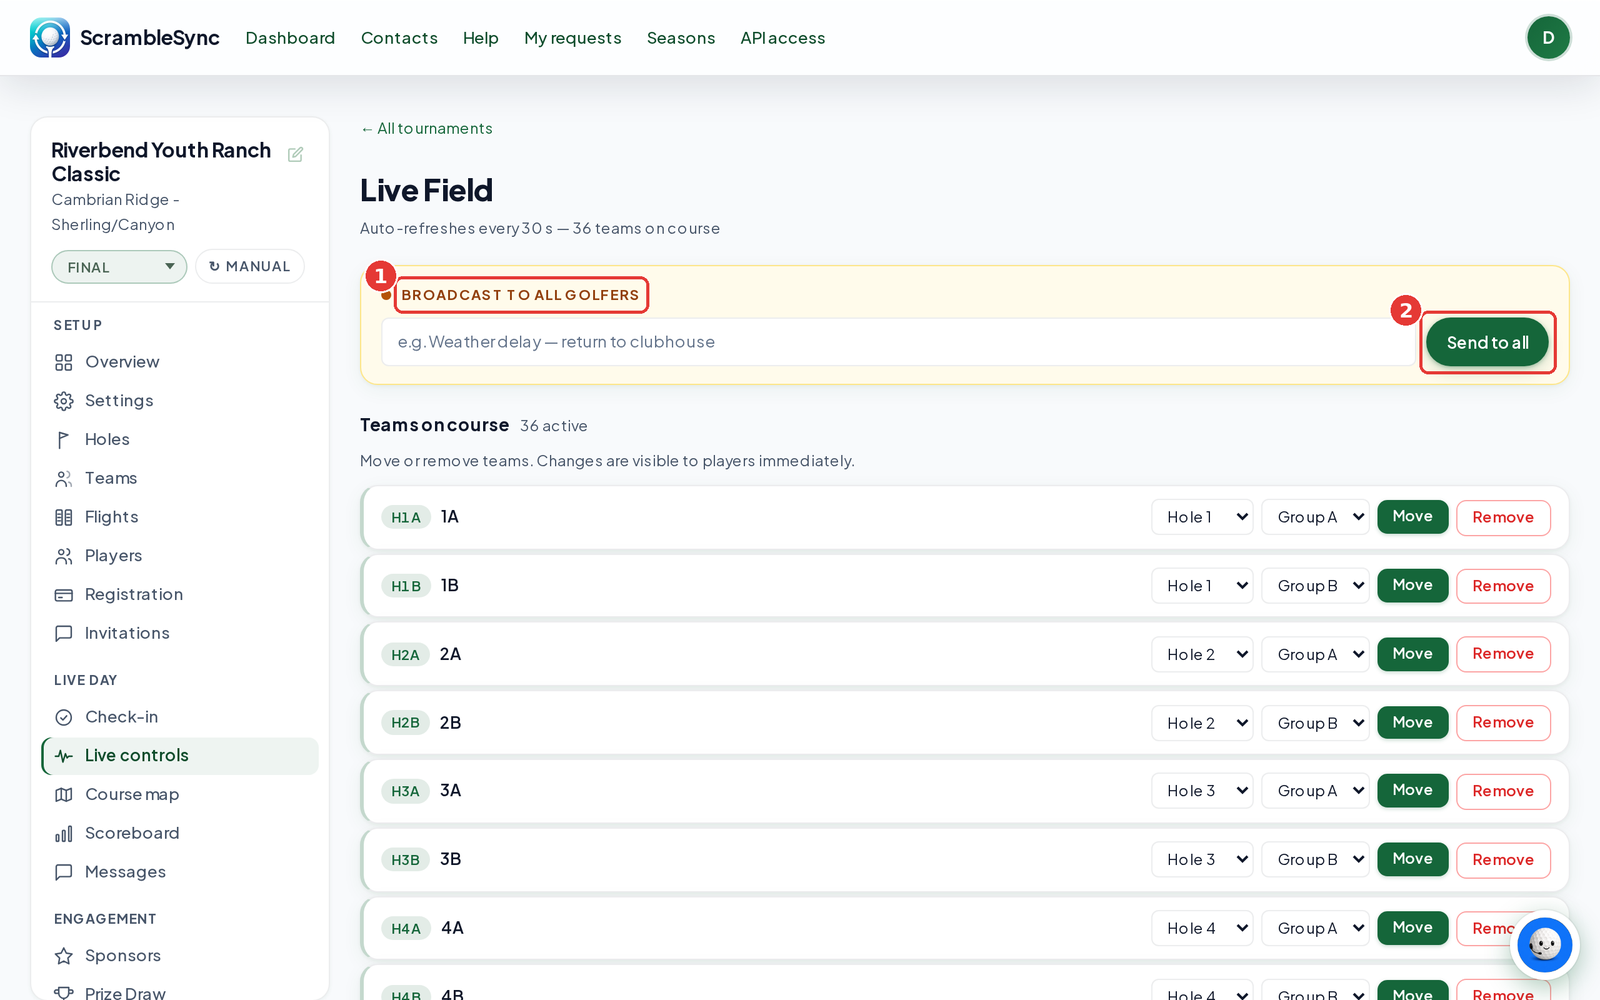Open Teams people icon in sidebar
Image resolution: width=1600 pixels, height=1000 pixels.
pyautogui.click(x=64, y=479)
